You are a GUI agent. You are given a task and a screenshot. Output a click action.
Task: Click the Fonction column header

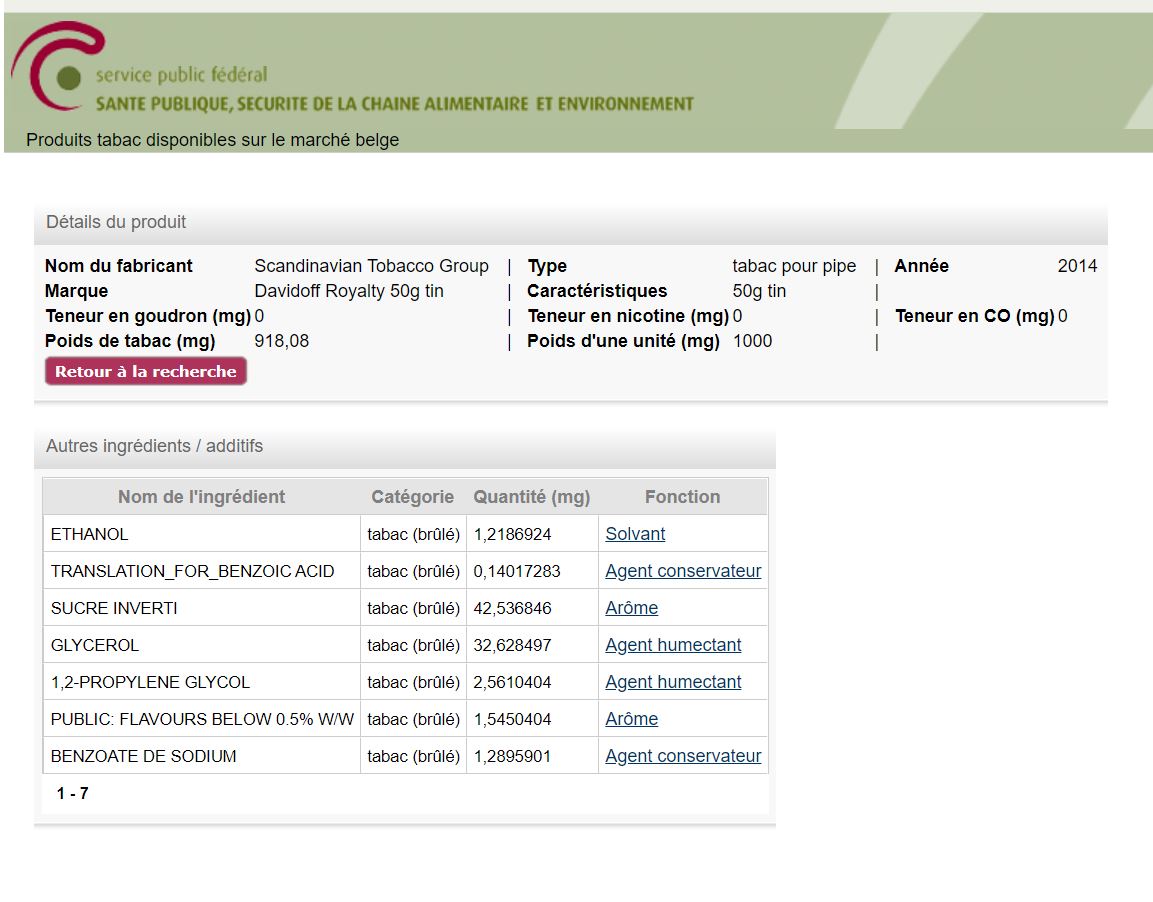pos(682,497)
